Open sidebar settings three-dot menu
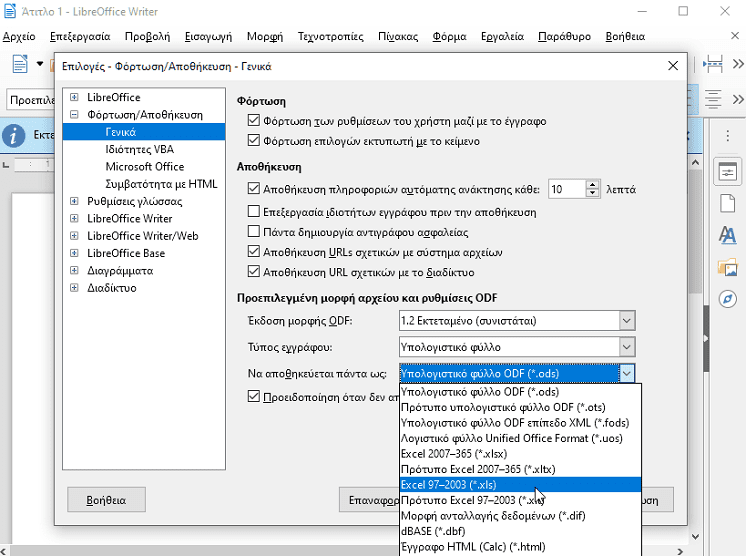746x556 pixels. coord(727,136)
